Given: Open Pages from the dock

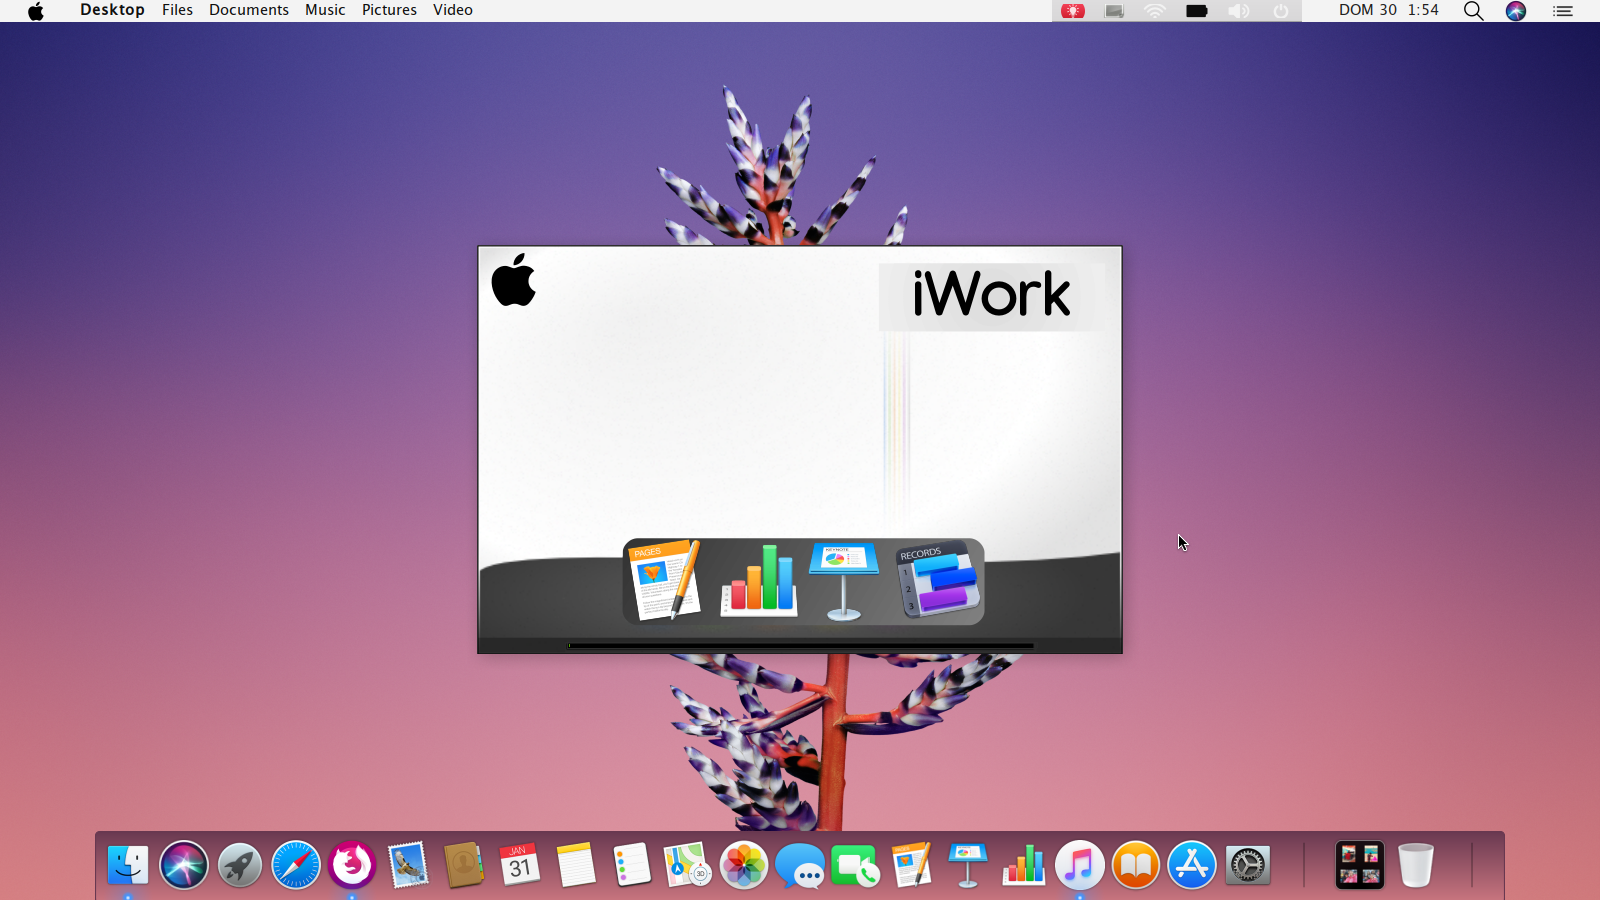Looking at the screenshot, I should point(911,864).
